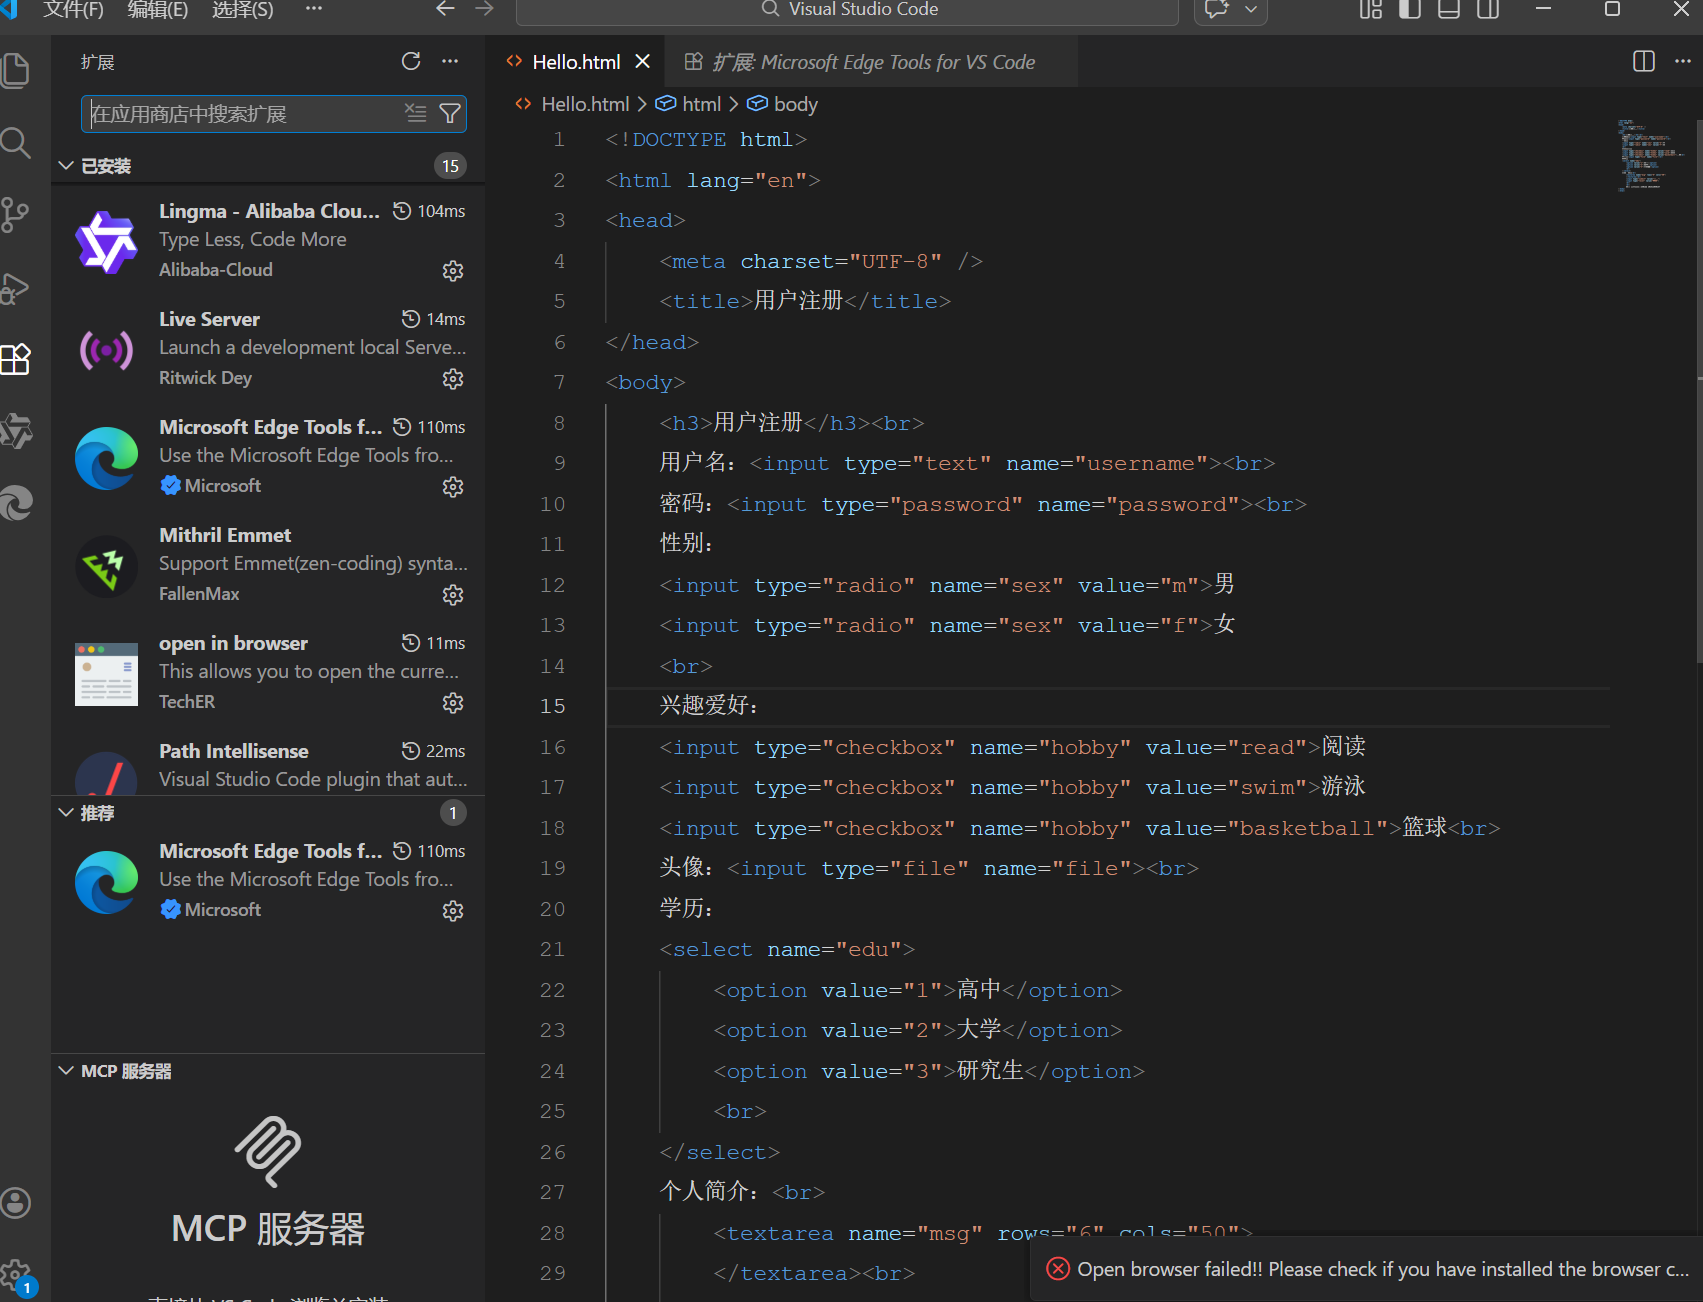Open Lingma panel from activity bar
The image size is (1703, 1302).
(16, 431)
